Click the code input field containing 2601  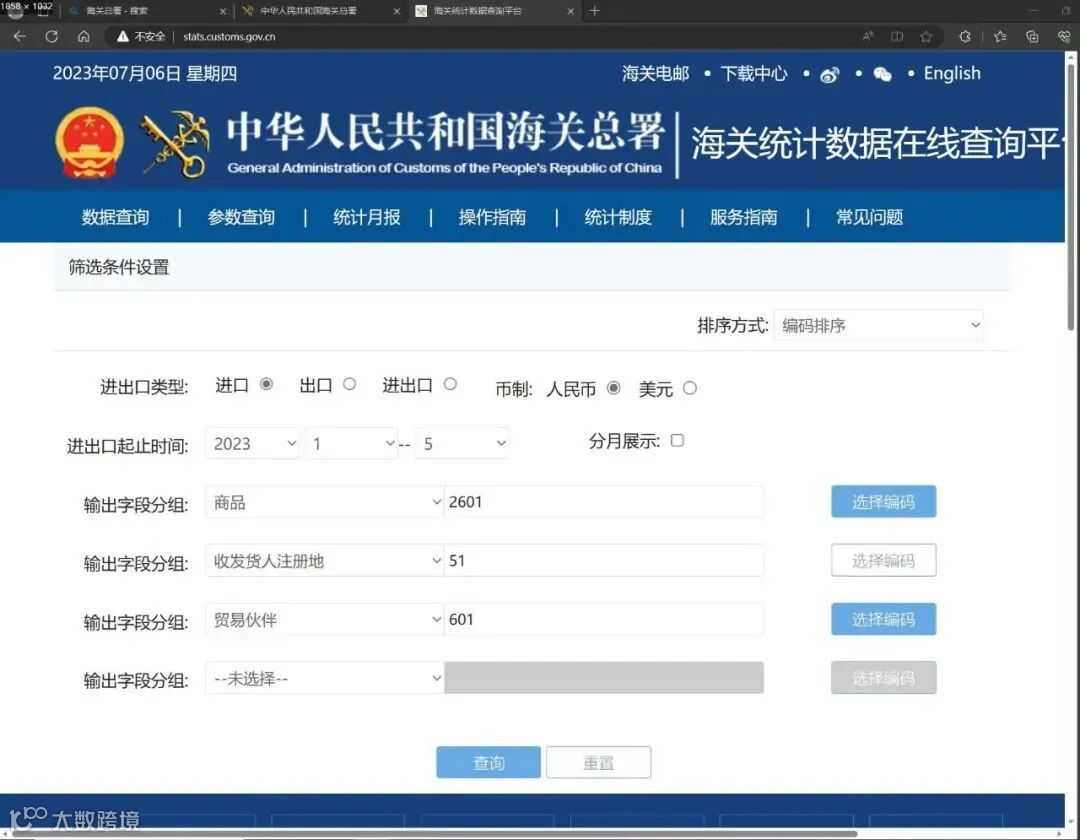coord(604,502)
